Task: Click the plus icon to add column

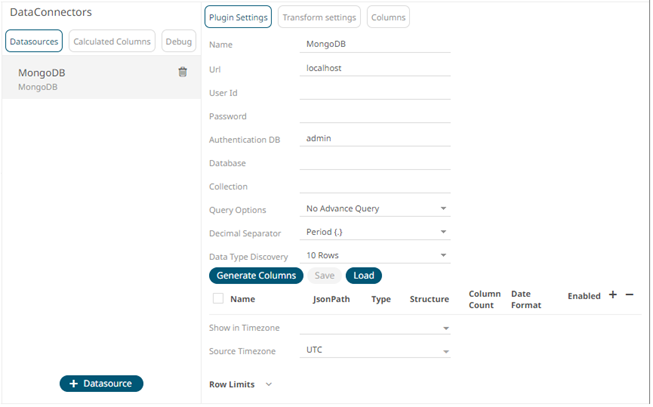Action: click(x=613, y=295)
